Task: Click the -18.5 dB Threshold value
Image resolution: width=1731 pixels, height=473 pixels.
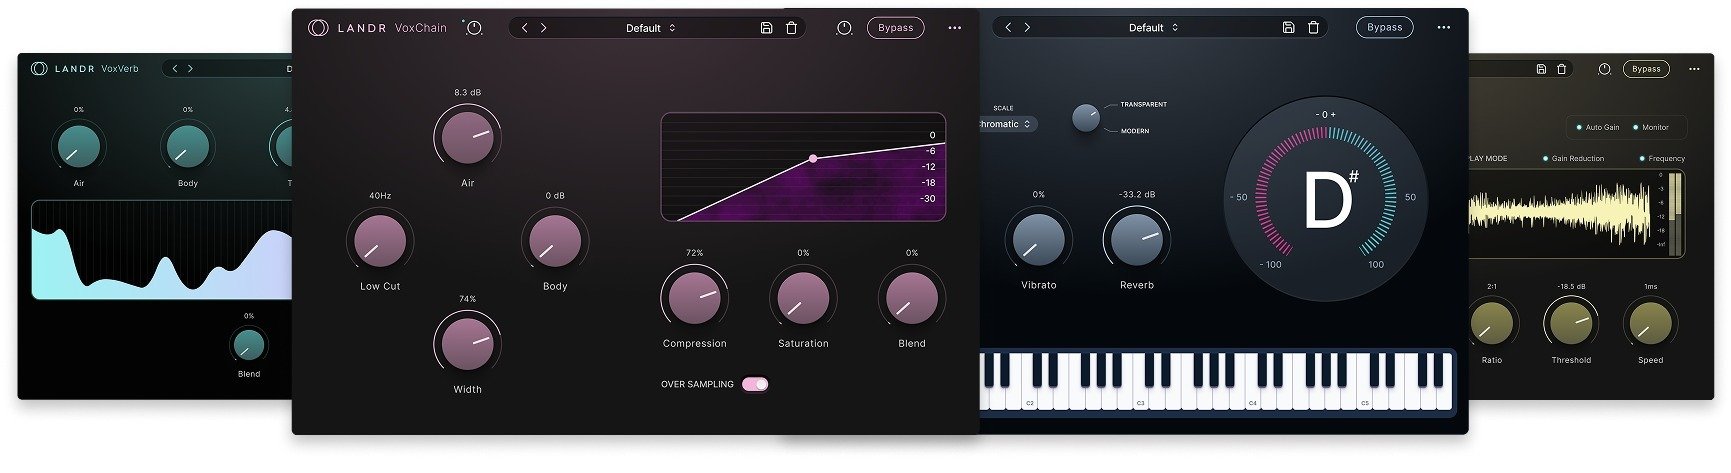Action: tap(1571, 286)
